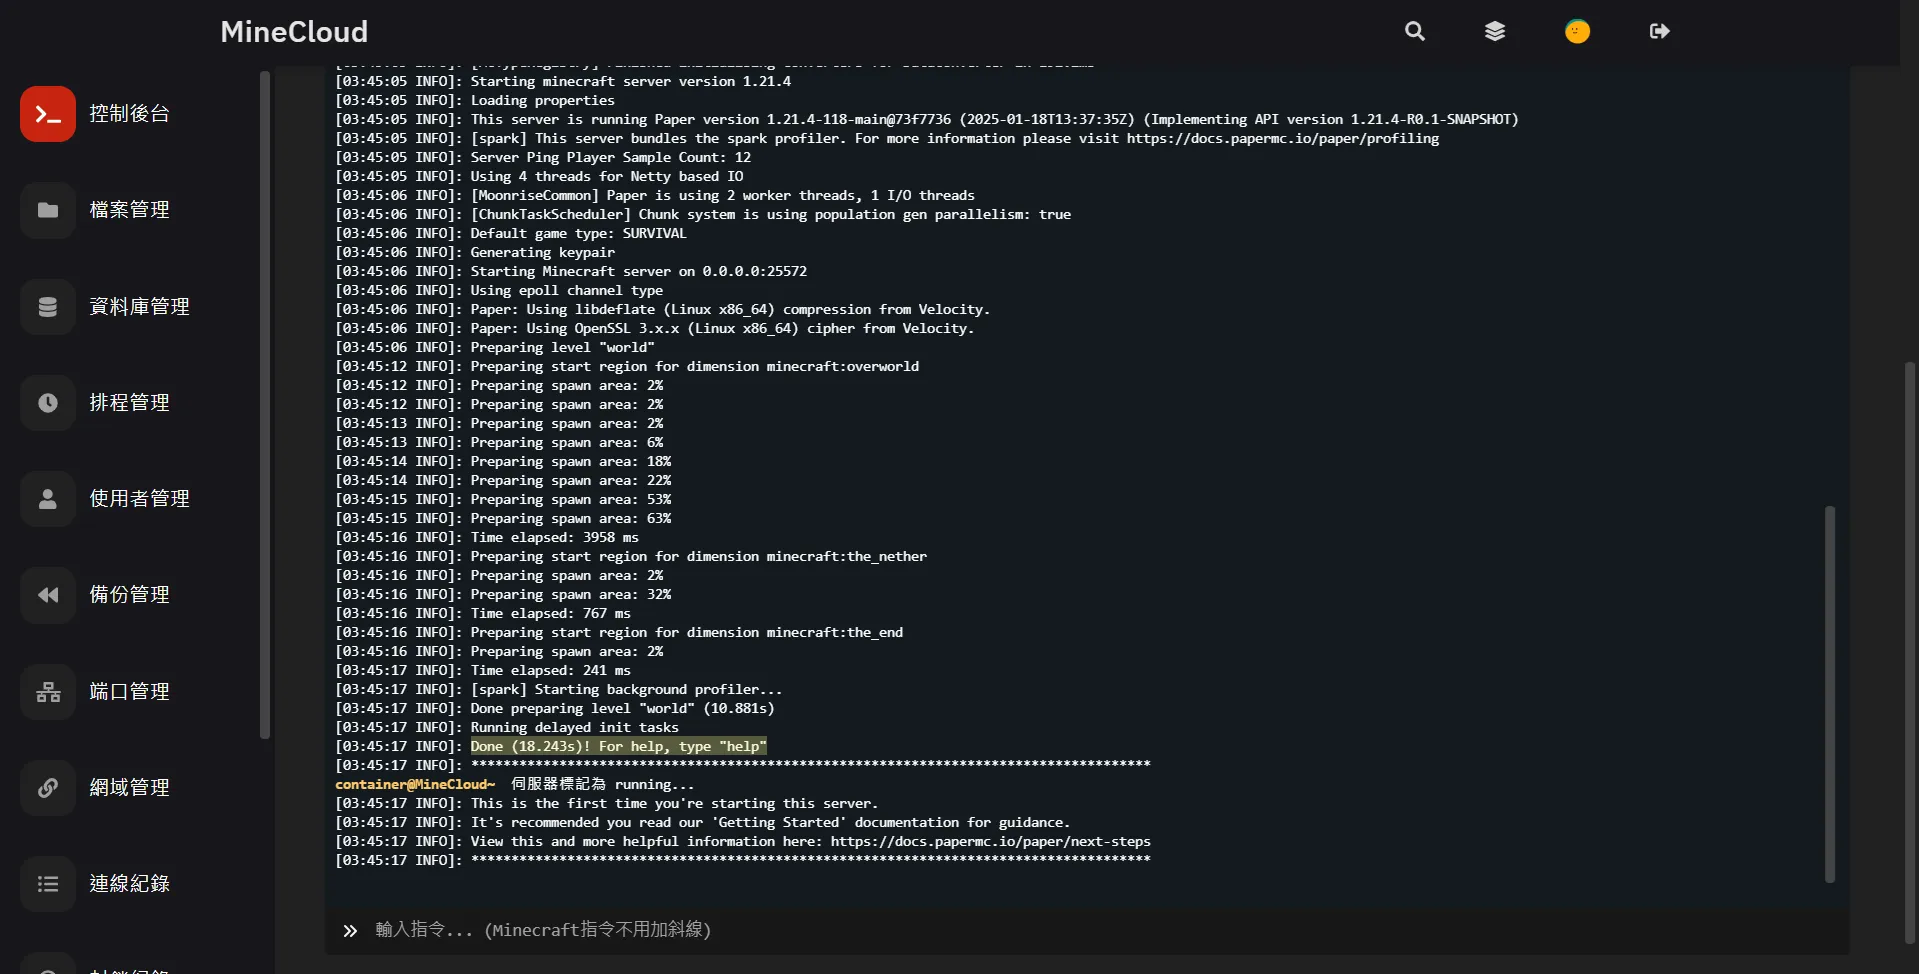The height and width of the screenshot is (974, 1919).
Task: Click the console output scrollbar
Action: (1829, 694)
